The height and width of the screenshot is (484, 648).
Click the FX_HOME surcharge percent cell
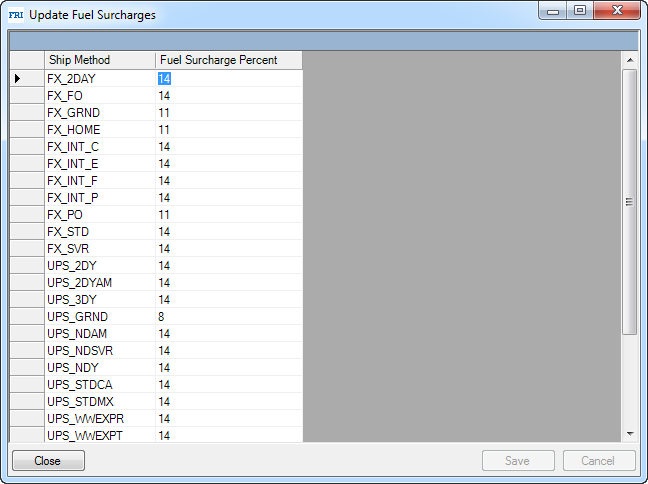pos(228,129)
